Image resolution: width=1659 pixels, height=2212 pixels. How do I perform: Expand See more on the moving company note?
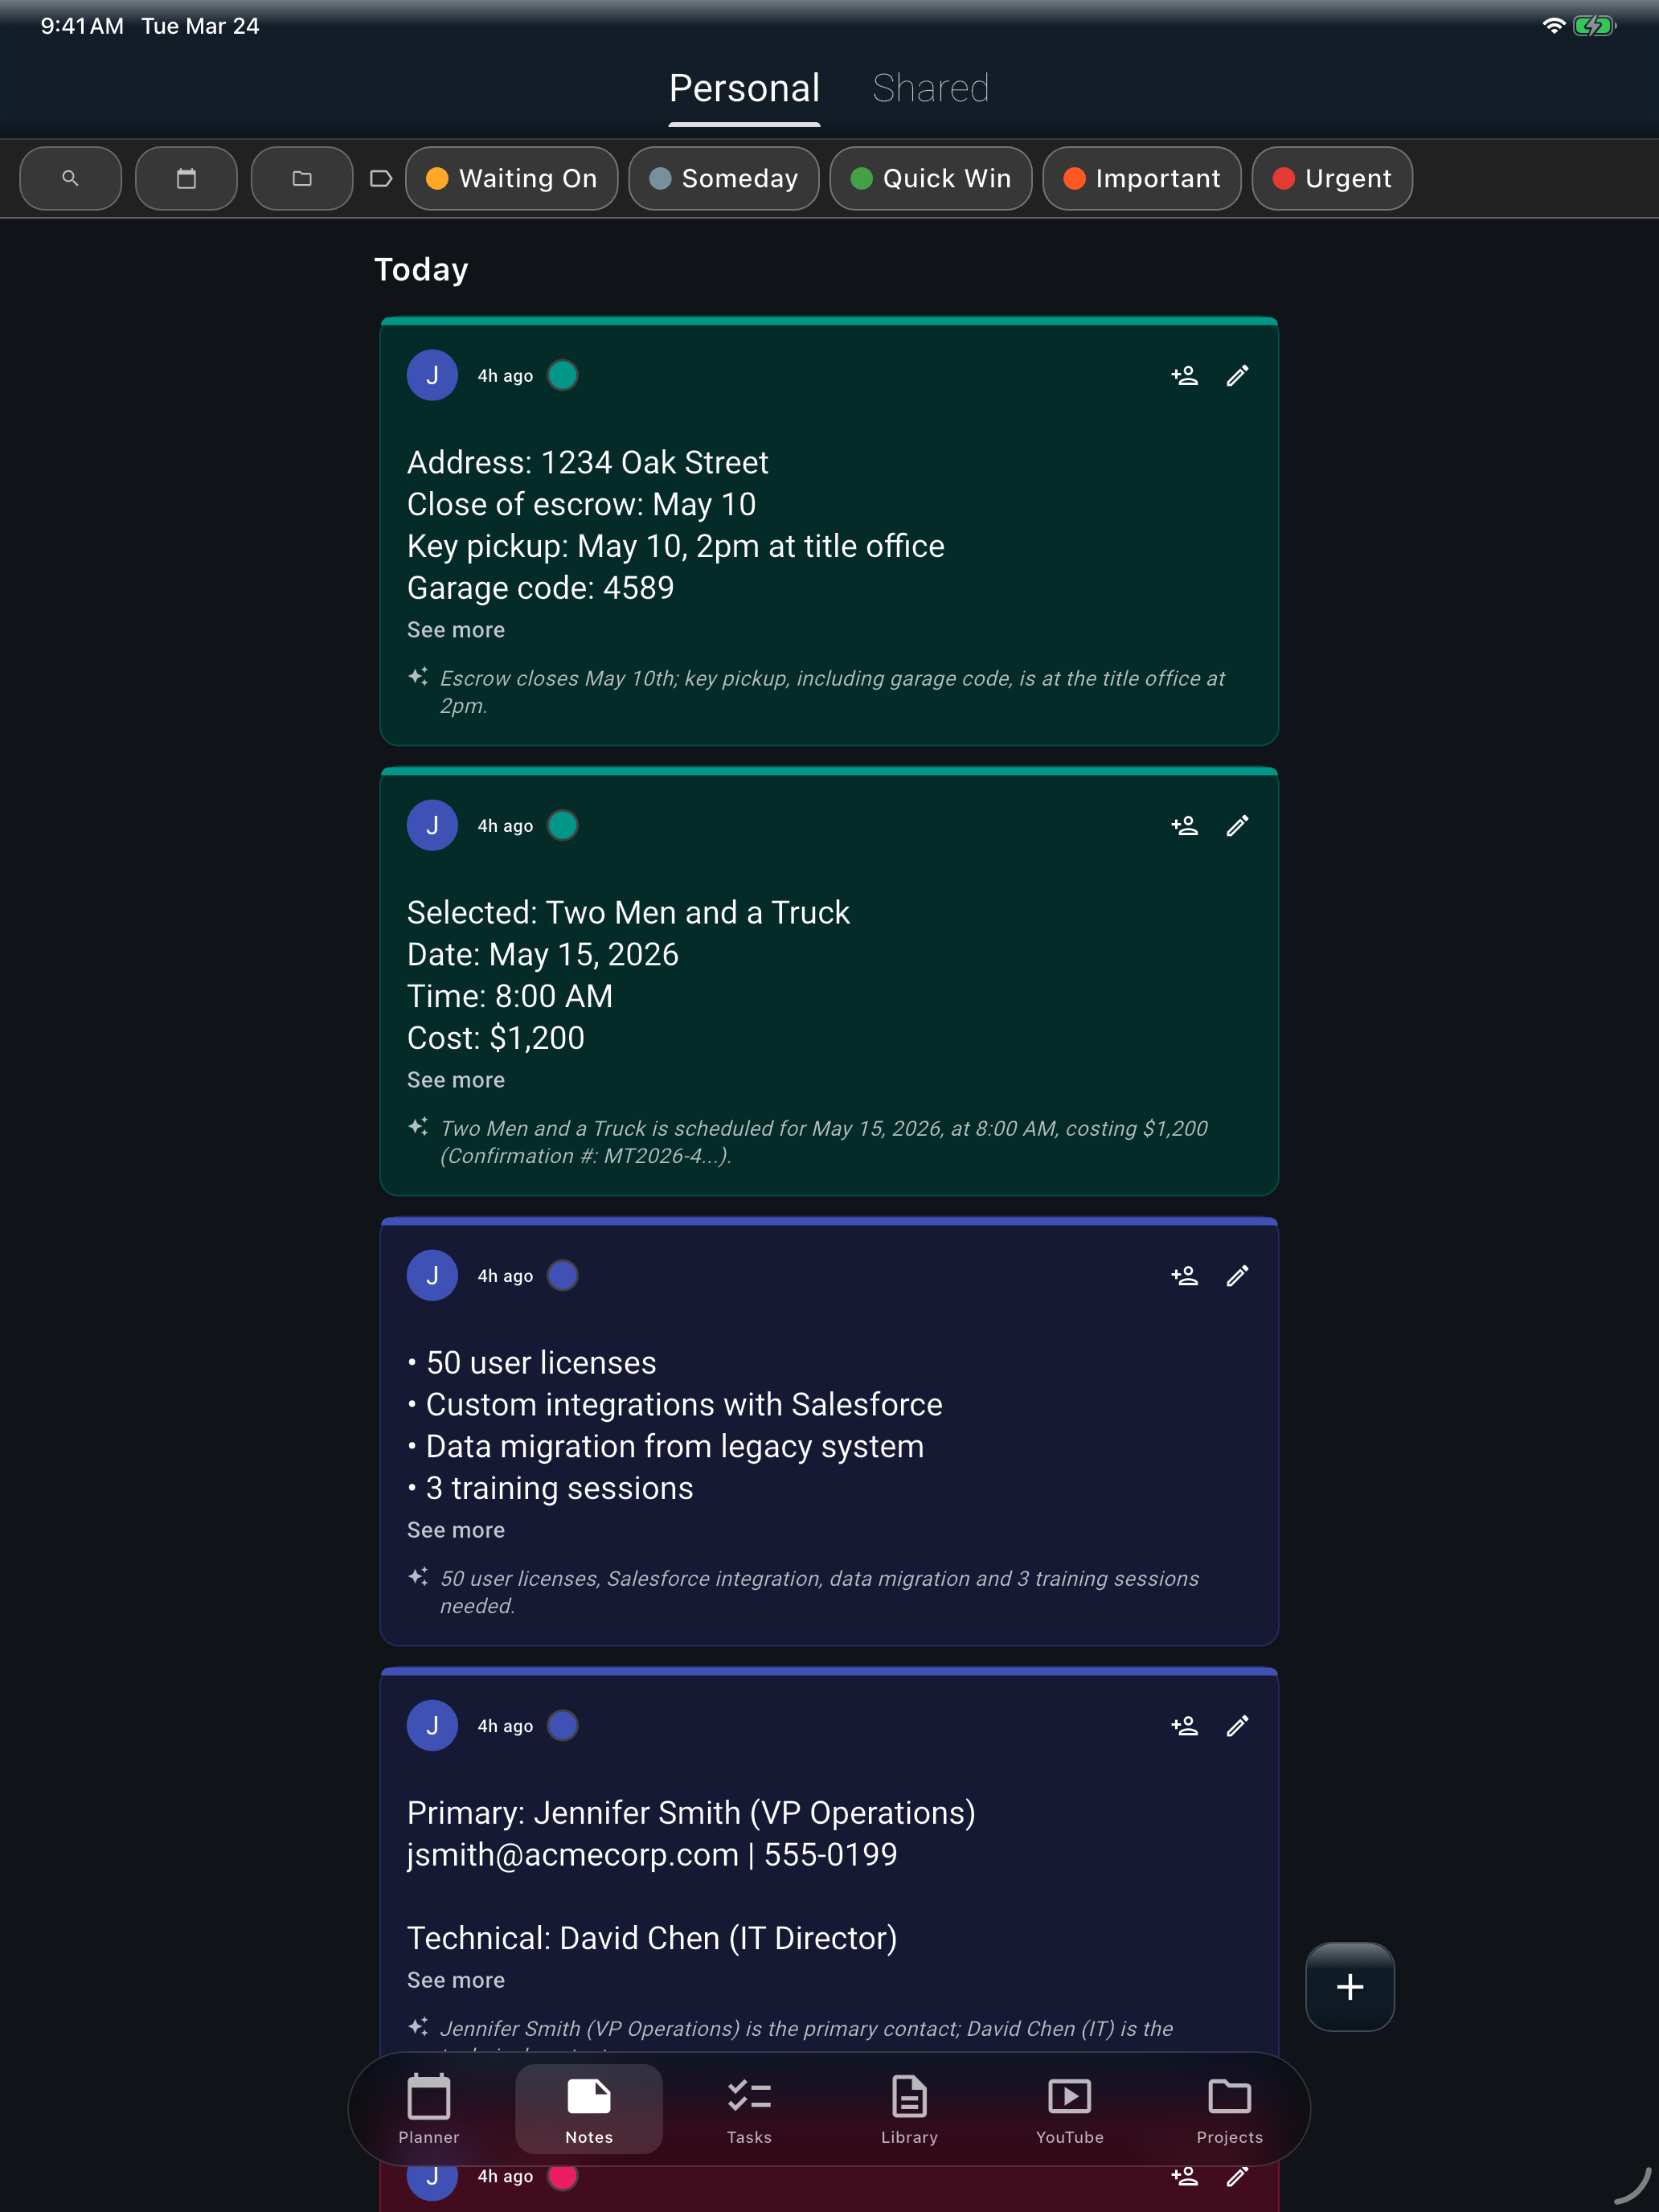click(455, 1080)
